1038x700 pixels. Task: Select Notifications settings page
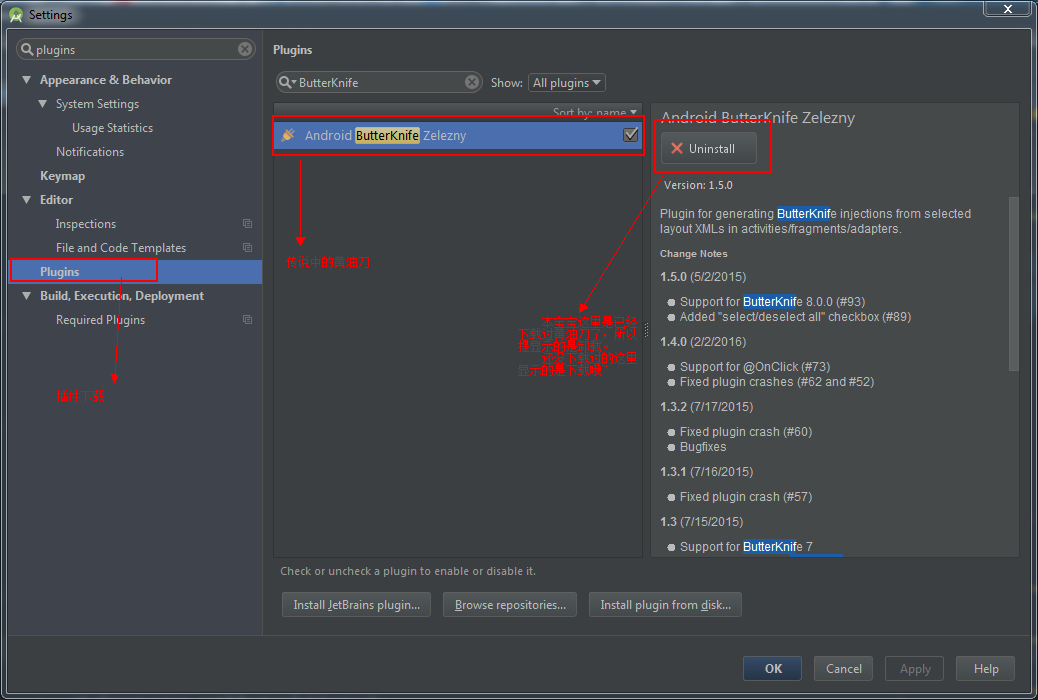[x=90, y=152]
